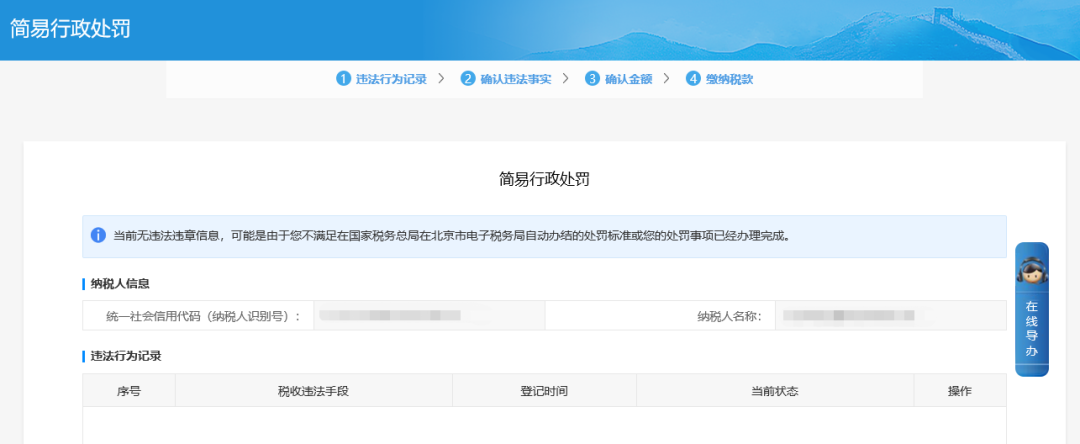This screenshot has width=1080, height=444.
Task: Click the step 3 circle icon
Action: point(592,78)
